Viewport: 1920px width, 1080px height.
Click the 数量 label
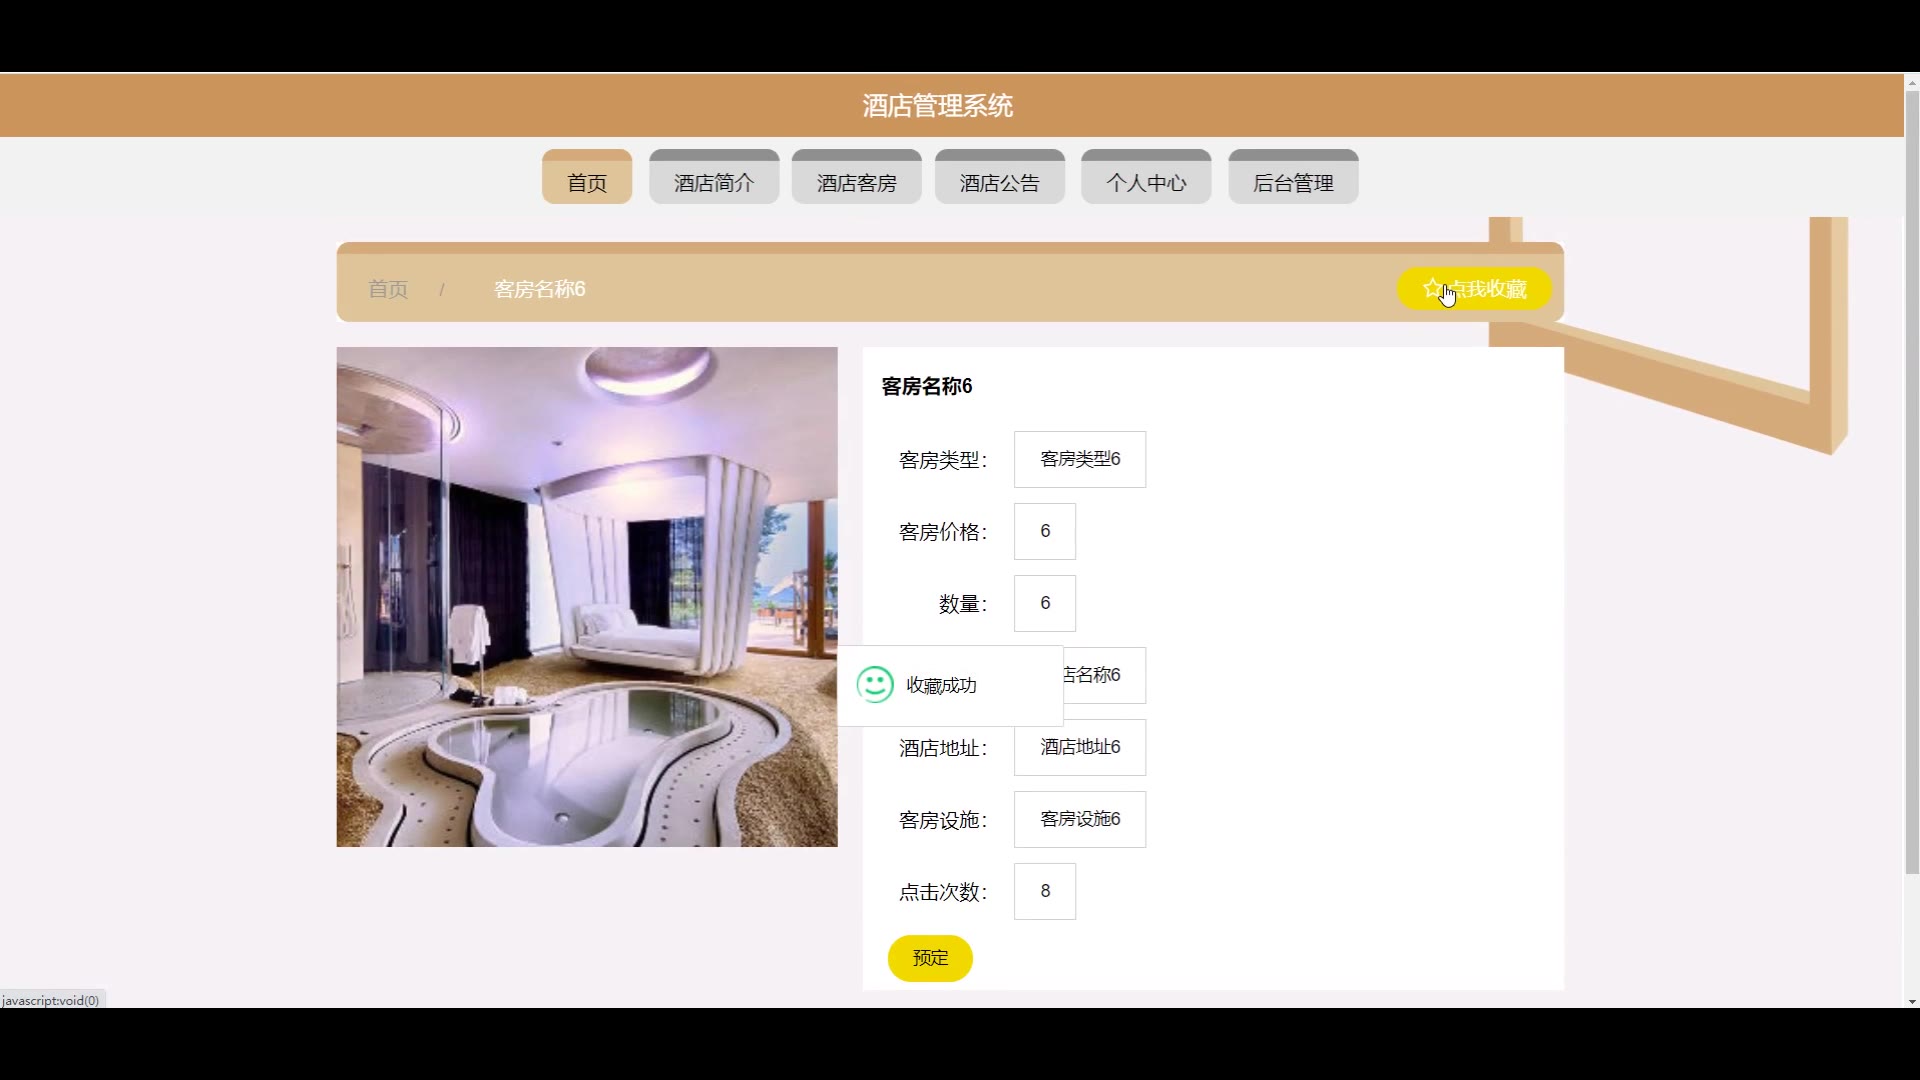(x=963, y=604)
